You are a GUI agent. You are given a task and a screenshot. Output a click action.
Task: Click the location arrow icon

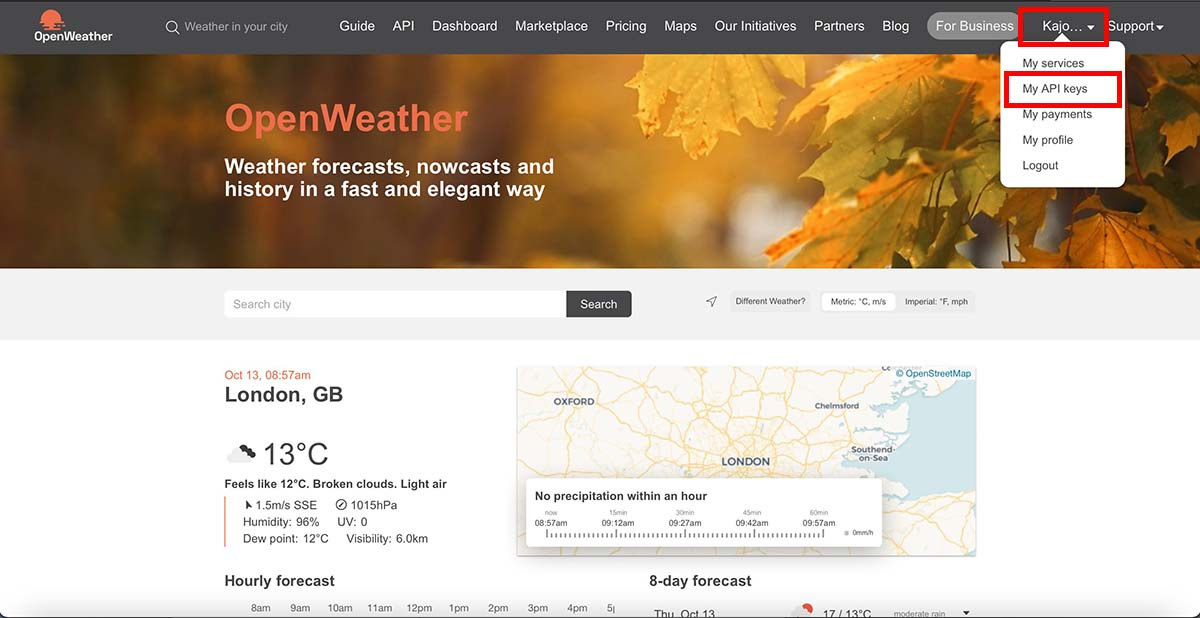711,301
